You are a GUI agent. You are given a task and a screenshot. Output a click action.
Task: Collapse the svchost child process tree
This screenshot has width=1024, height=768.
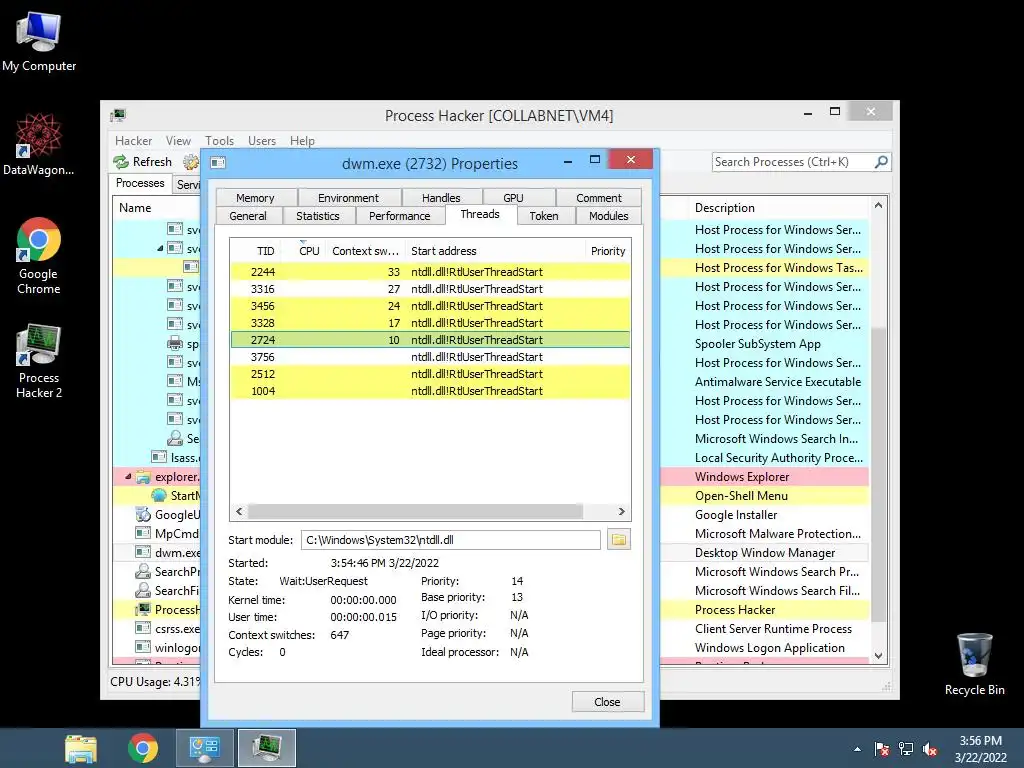(x=160, y=248)
